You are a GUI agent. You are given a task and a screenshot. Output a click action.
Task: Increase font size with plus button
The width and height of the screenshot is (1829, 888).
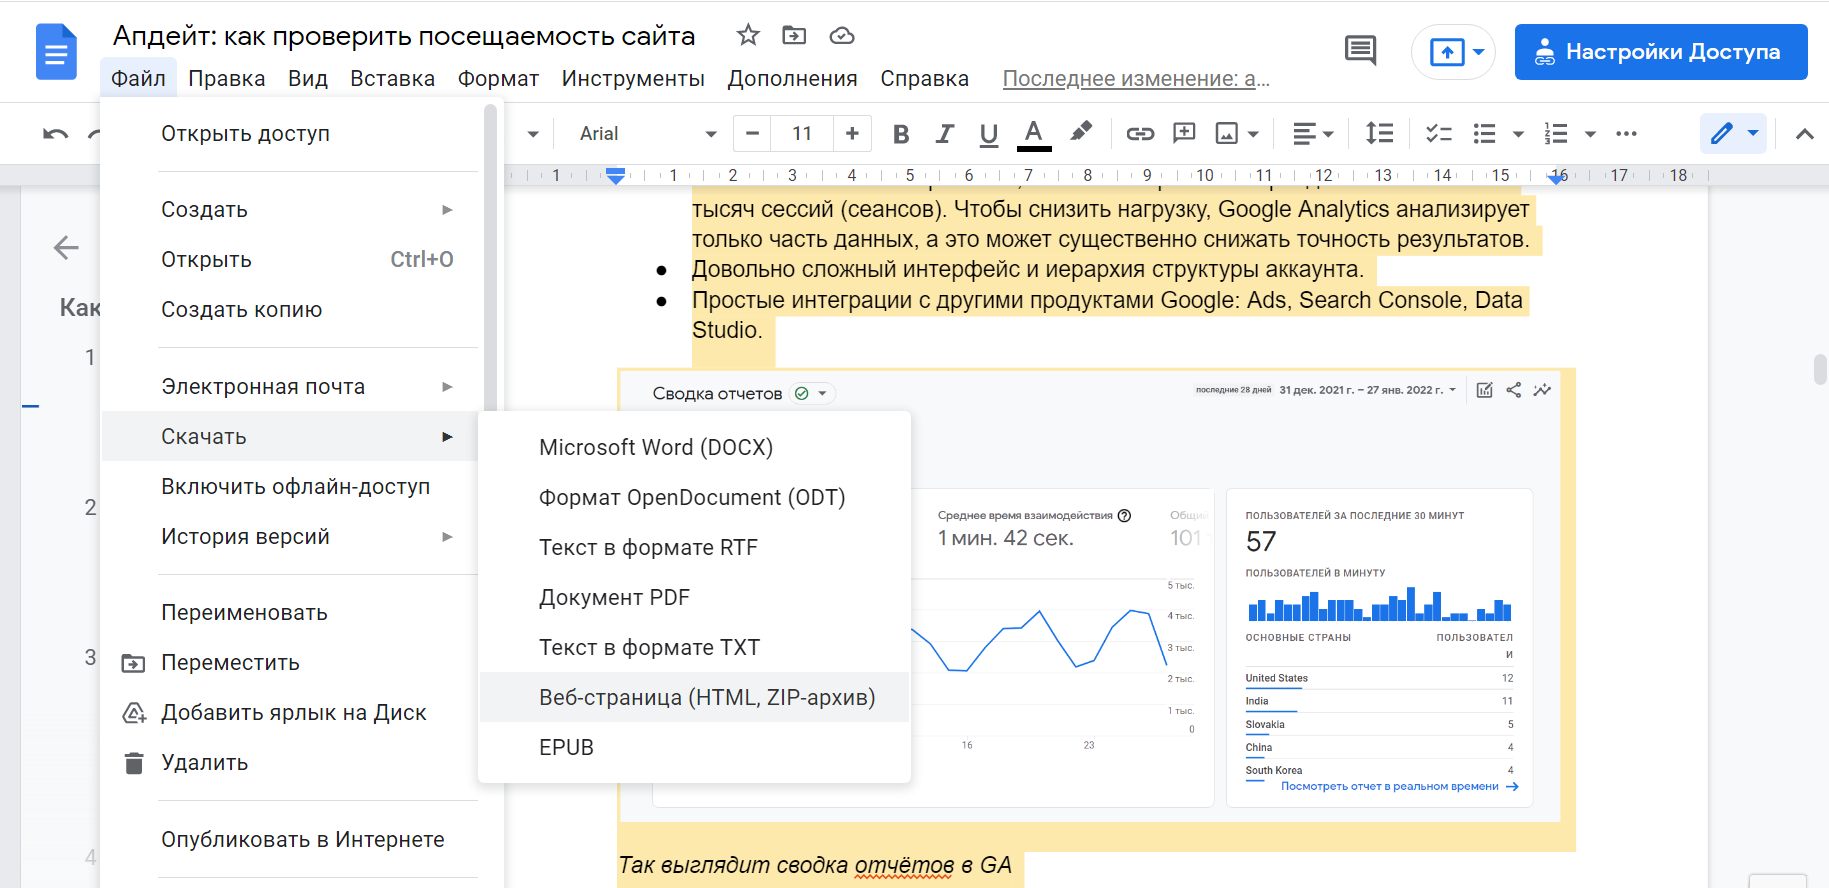pos(852,133)
